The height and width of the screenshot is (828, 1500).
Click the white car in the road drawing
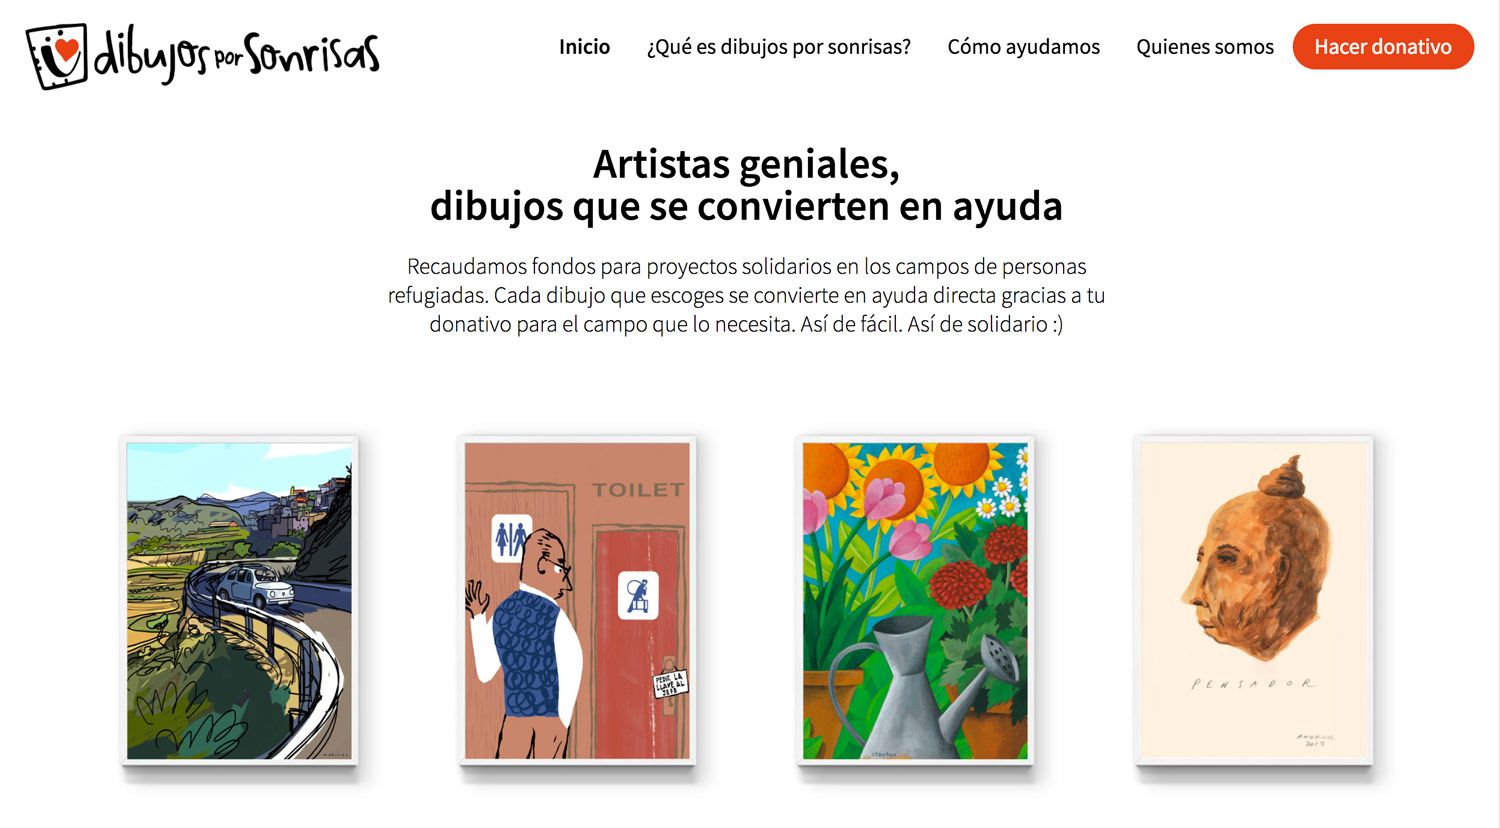tap(255, 587)
